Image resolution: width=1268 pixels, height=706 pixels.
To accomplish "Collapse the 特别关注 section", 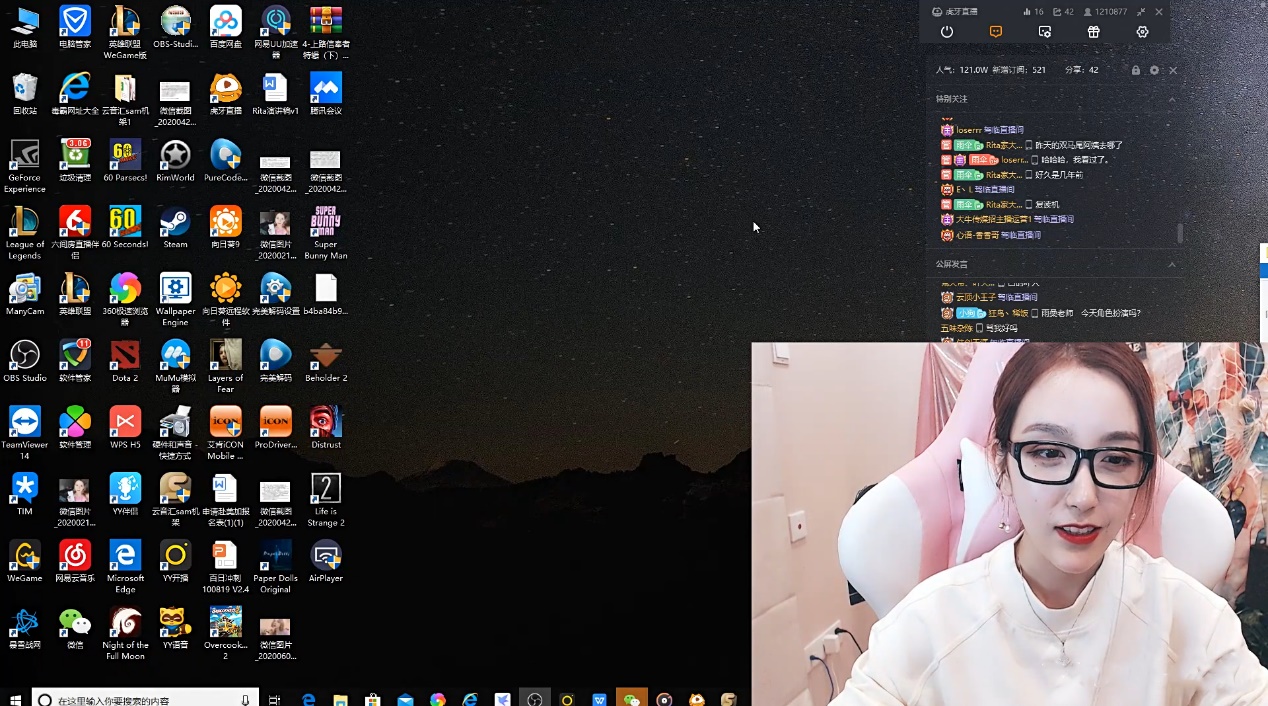I will click(1172, 99).
